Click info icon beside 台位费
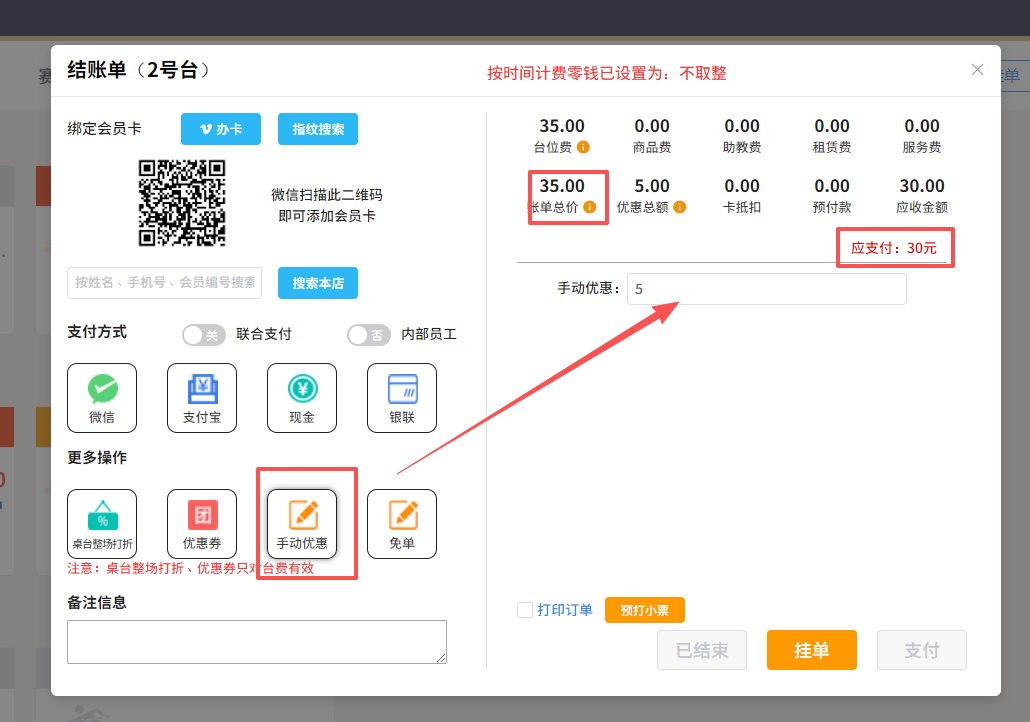Image resolution: width=1030 pixels, height=722 pixels. point(583,148)
